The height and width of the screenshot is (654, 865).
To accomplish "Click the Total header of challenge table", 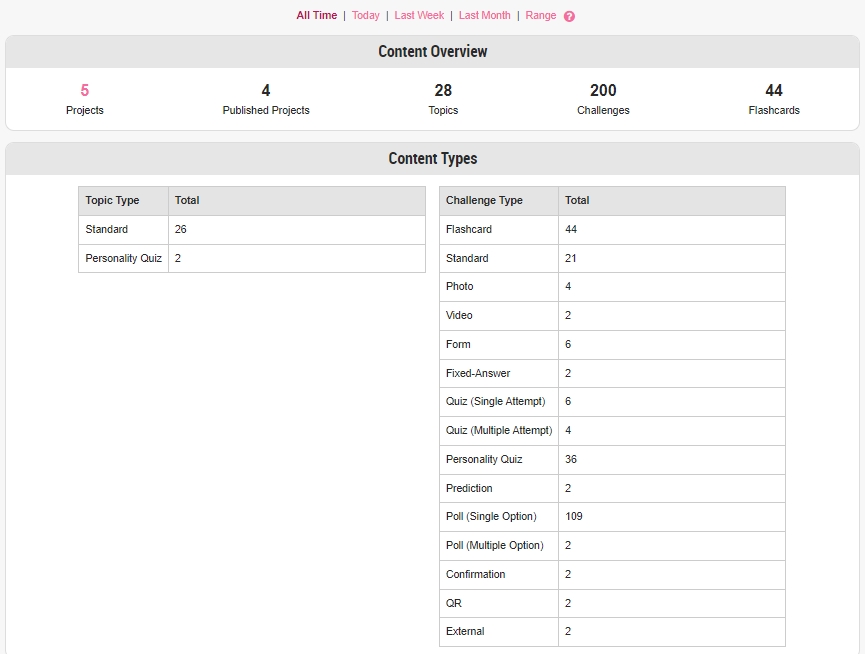I will (x=672, y=201).
